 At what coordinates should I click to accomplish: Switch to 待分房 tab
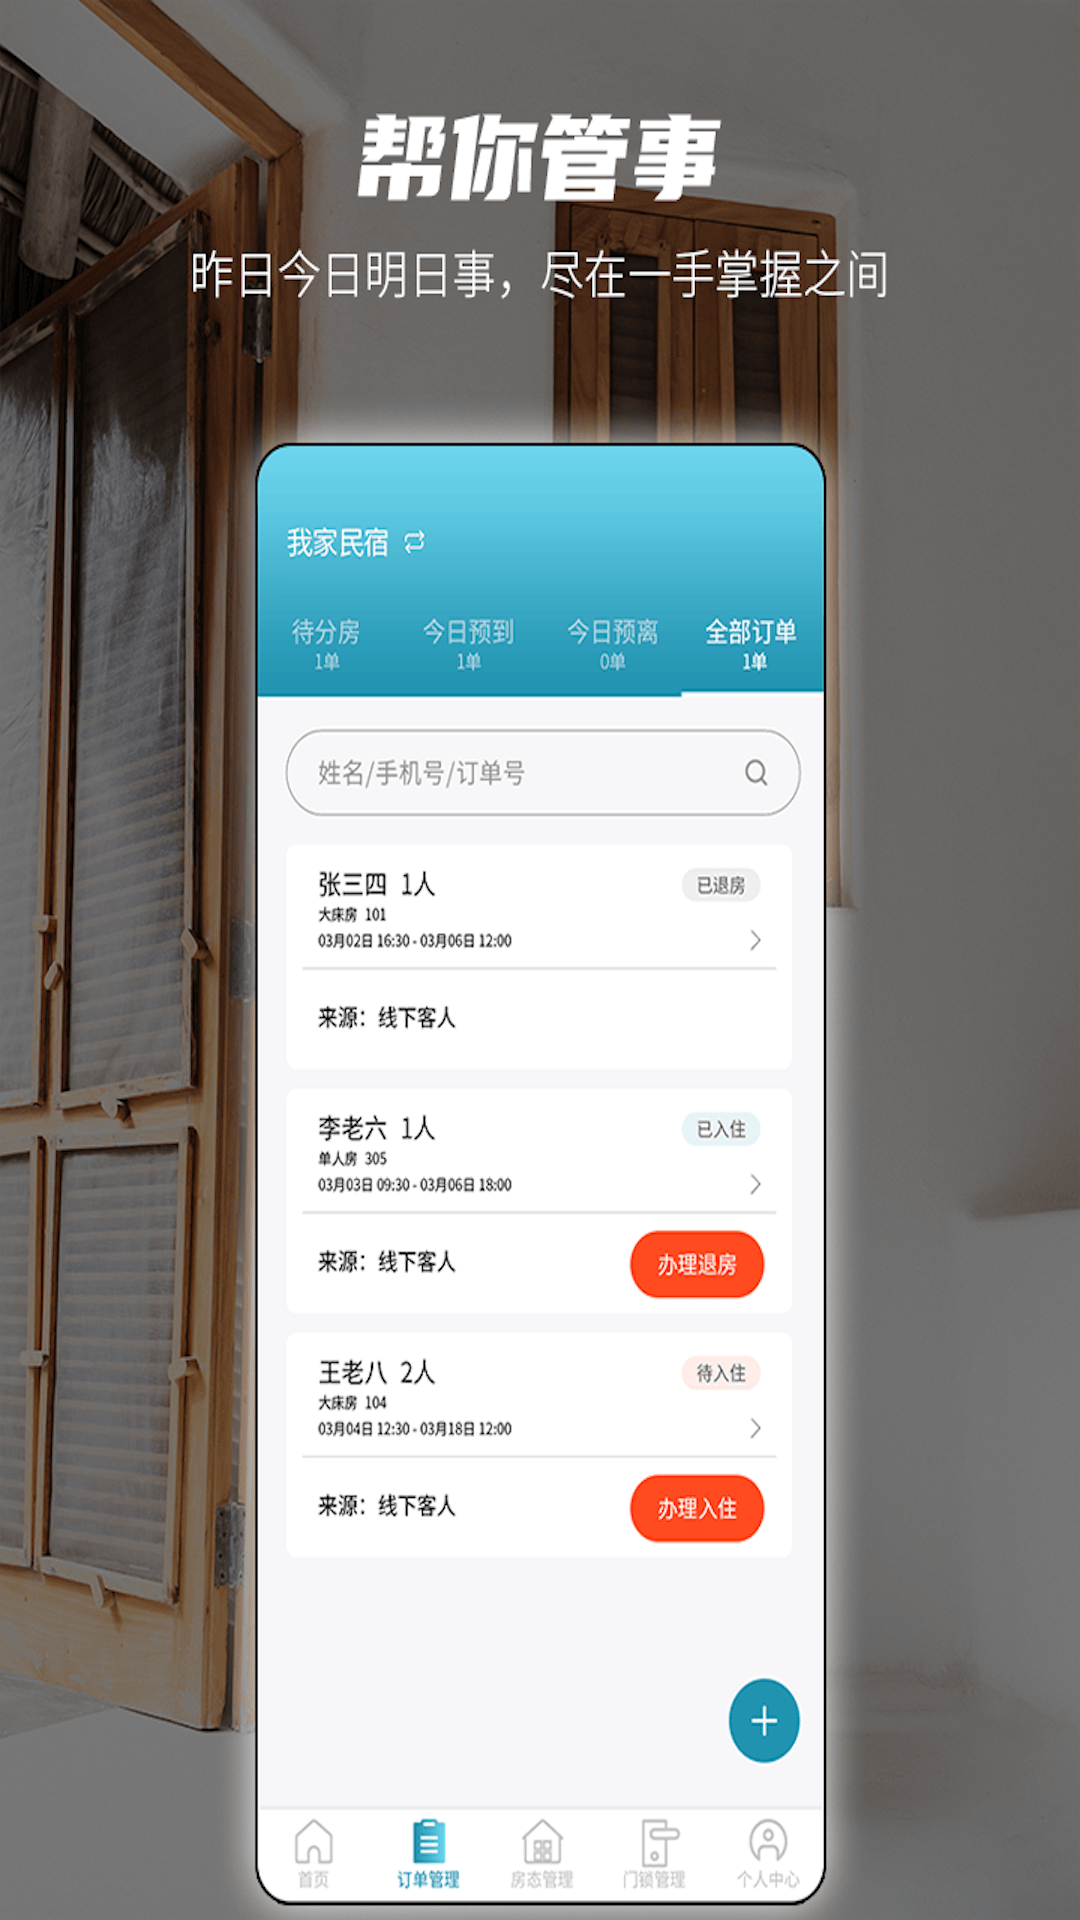326,644
